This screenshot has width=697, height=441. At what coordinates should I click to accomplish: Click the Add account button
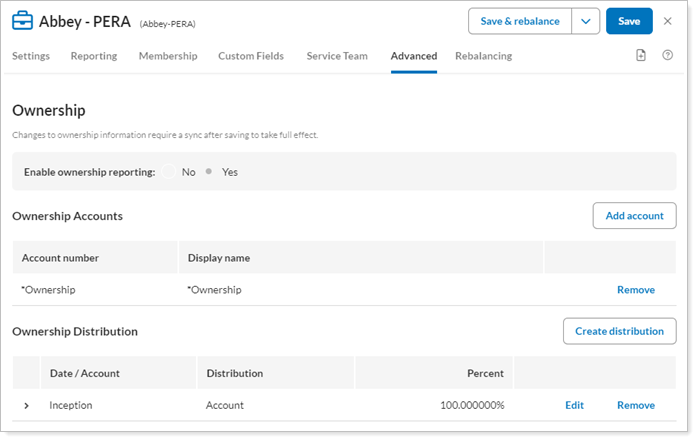click(x=634, y=216)
